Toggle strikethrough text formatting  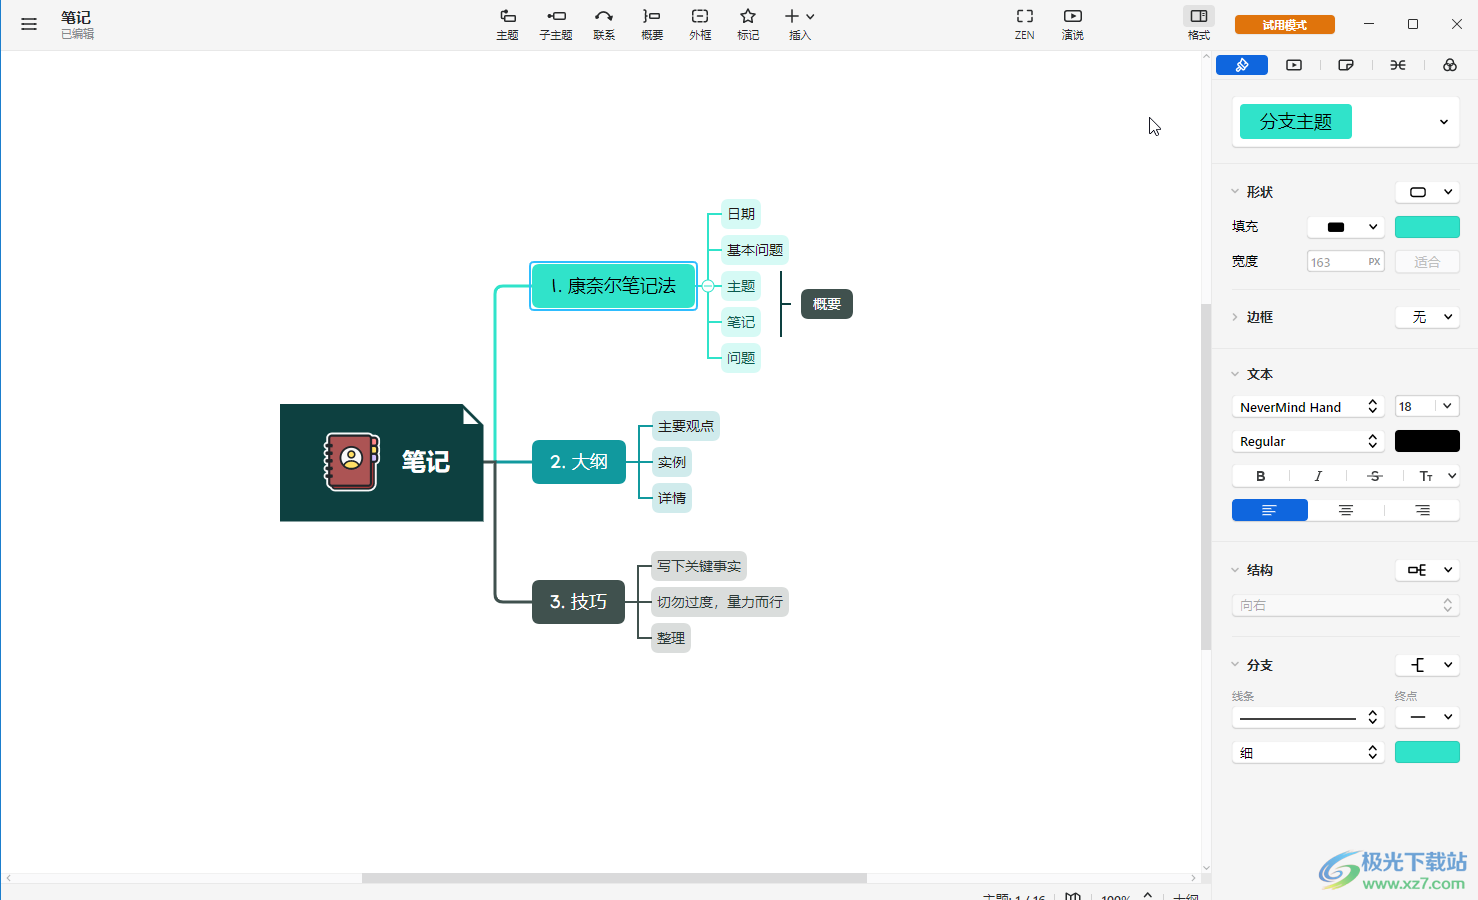click(1375, 476)
